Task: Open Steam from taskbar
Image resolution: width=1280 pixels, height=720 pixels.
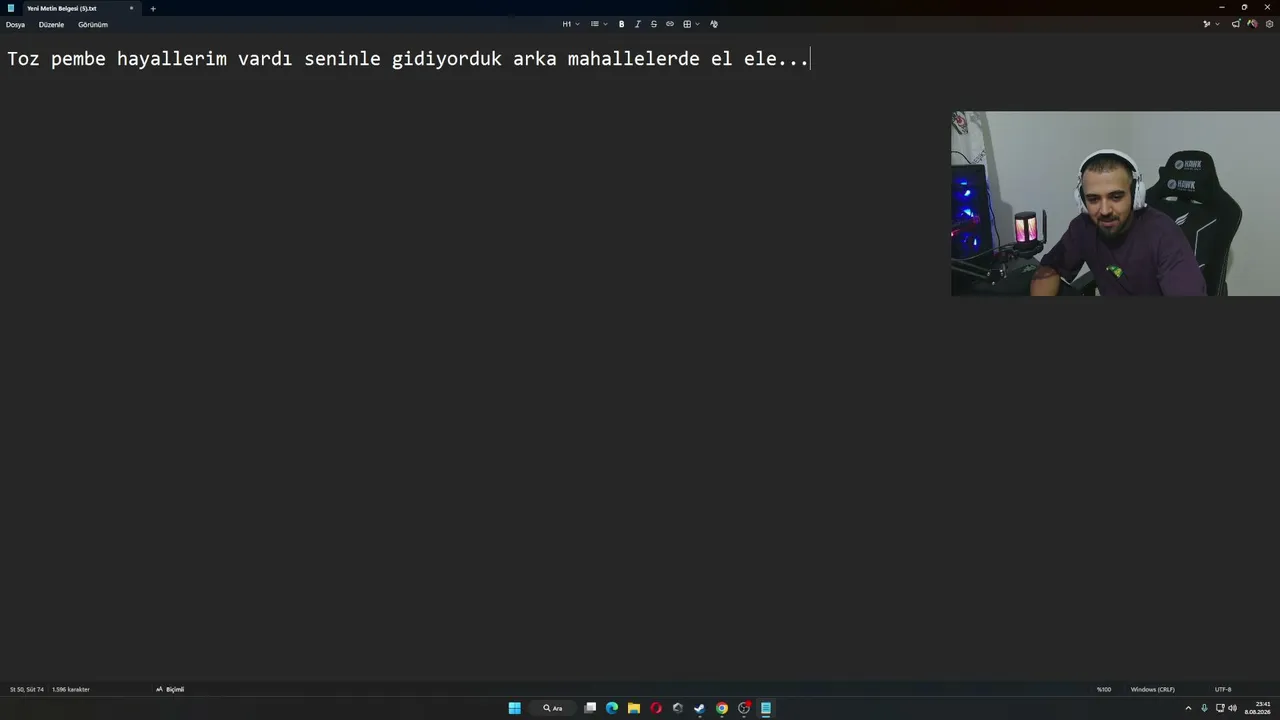Action: pyautogui.click(x=699, y=708)
